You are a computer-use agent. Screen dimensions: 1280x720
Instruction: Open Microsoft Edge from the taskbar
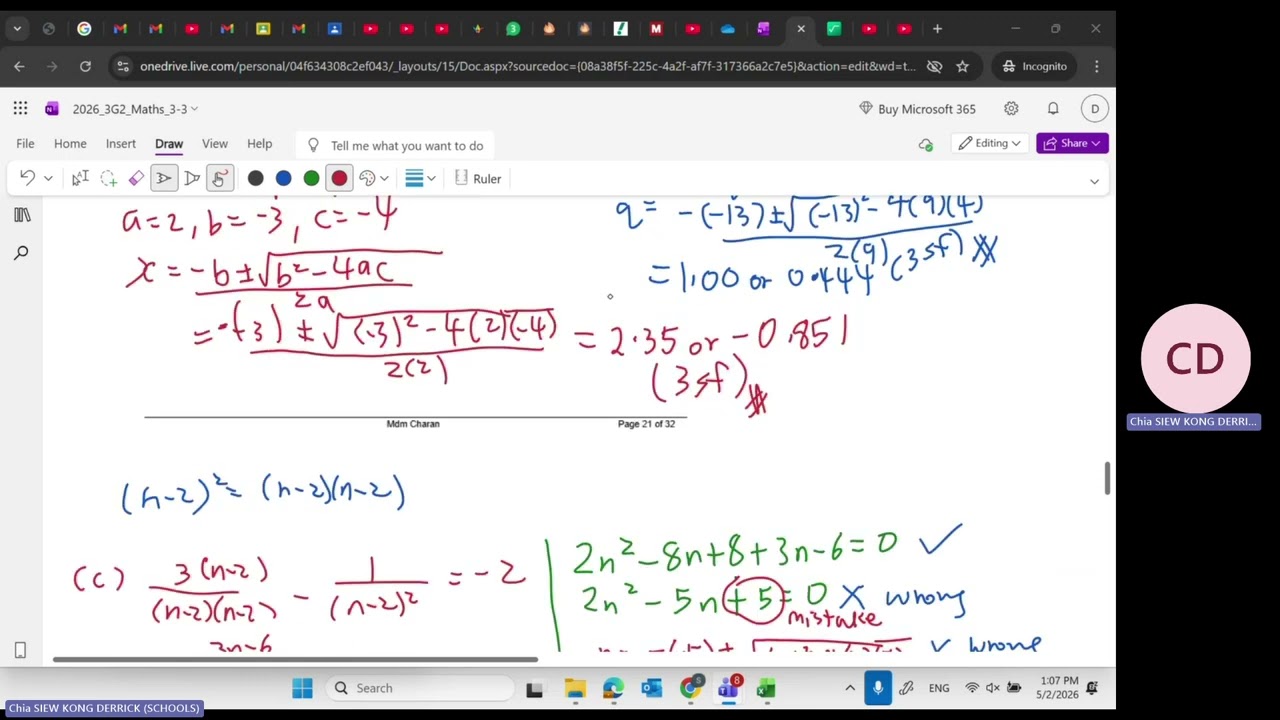(x=613, y=688)
